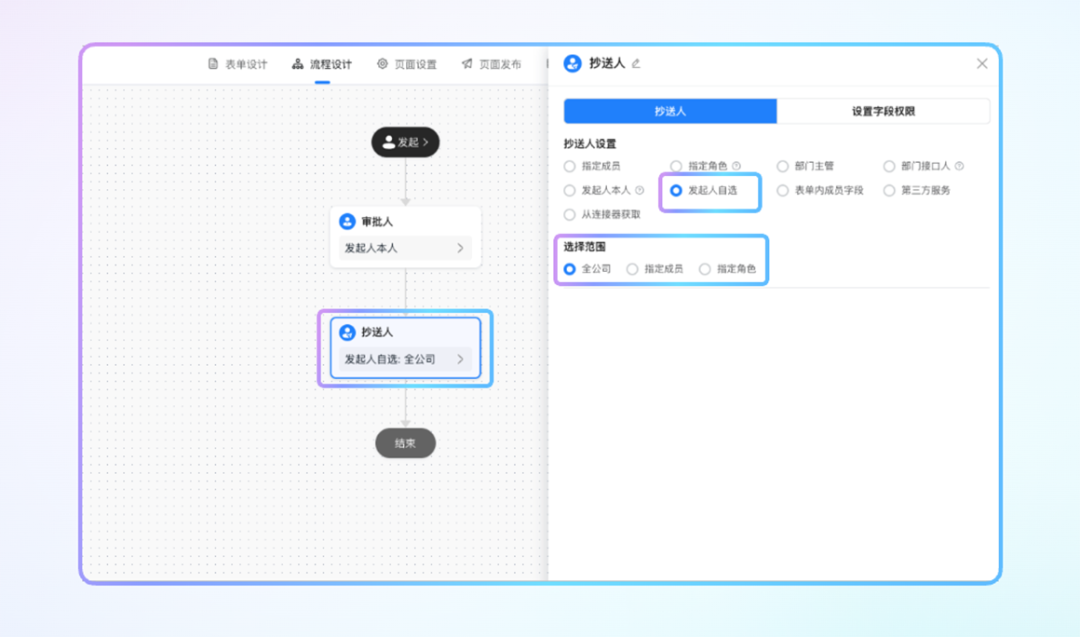The height and width of the screenshot is (637, 1080).
Task: Expand the 发起人自选: 全公司 row chevron
Action: [x=460, y=359]
